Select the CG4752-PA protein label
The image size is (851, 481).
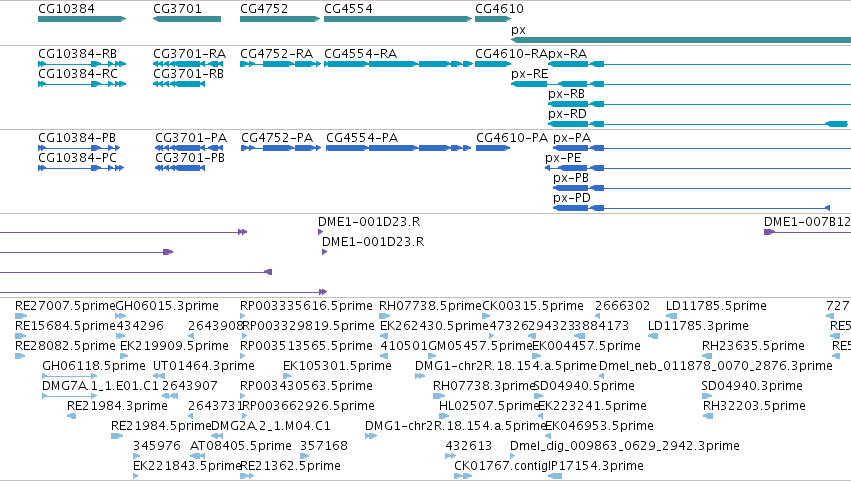point(277,138)
